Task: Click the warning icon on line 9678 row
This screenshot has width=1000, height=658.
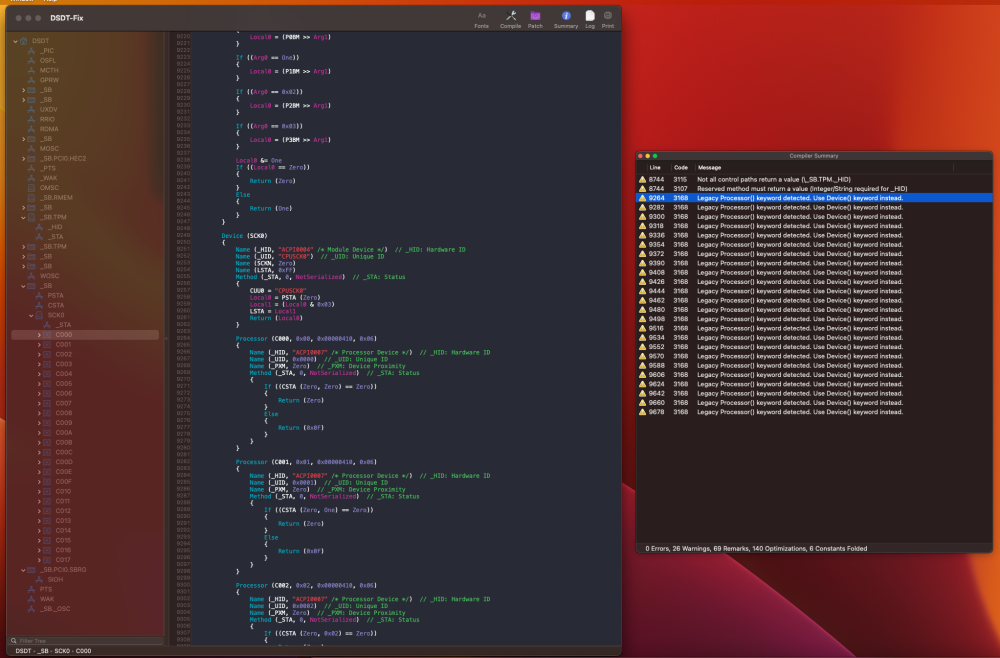Action: (642, 413)
